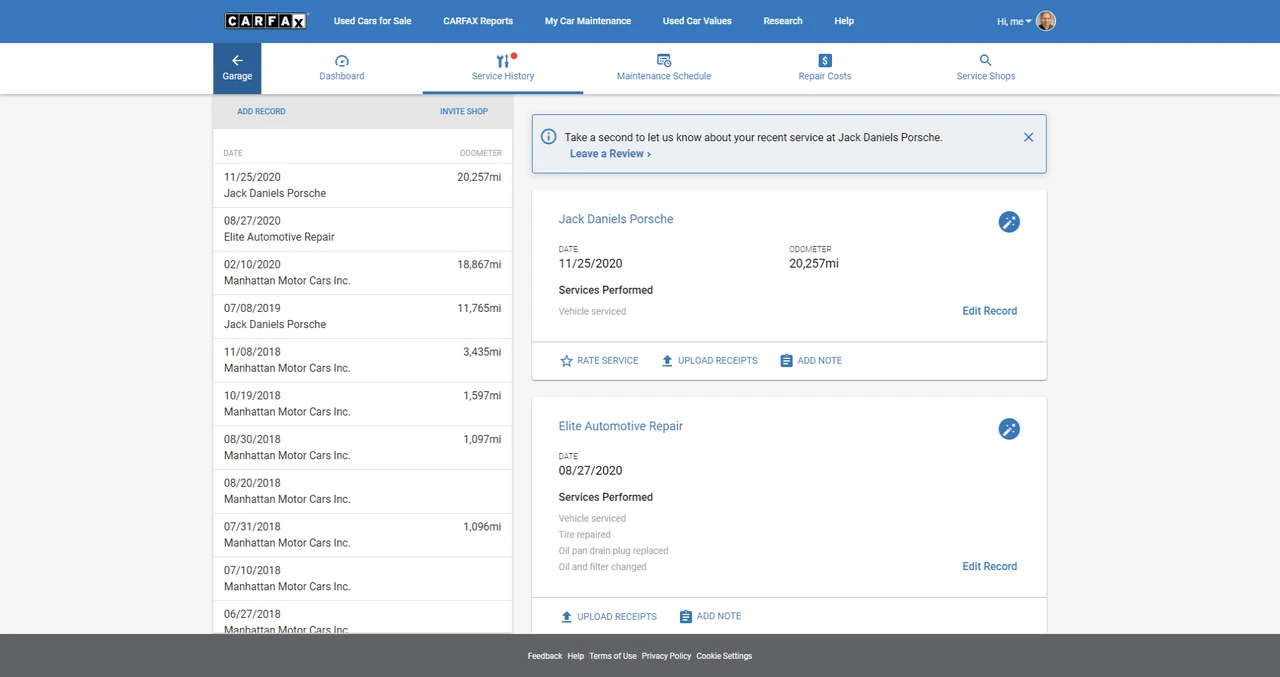Click the info icon in review banner
The image size is (1280, 677).
tap(548, 137)
